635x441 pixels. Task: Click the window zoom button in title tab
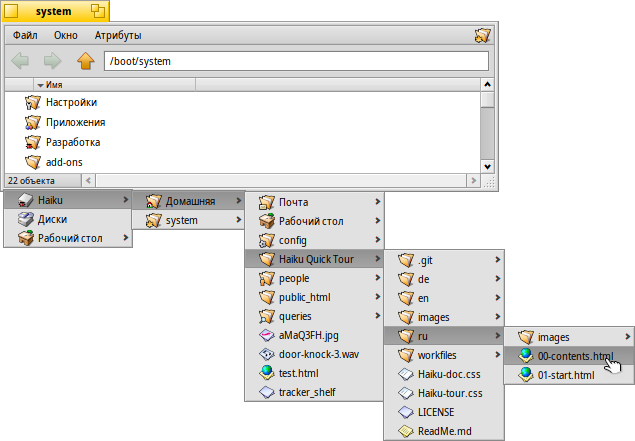click(x=98, y=12)
